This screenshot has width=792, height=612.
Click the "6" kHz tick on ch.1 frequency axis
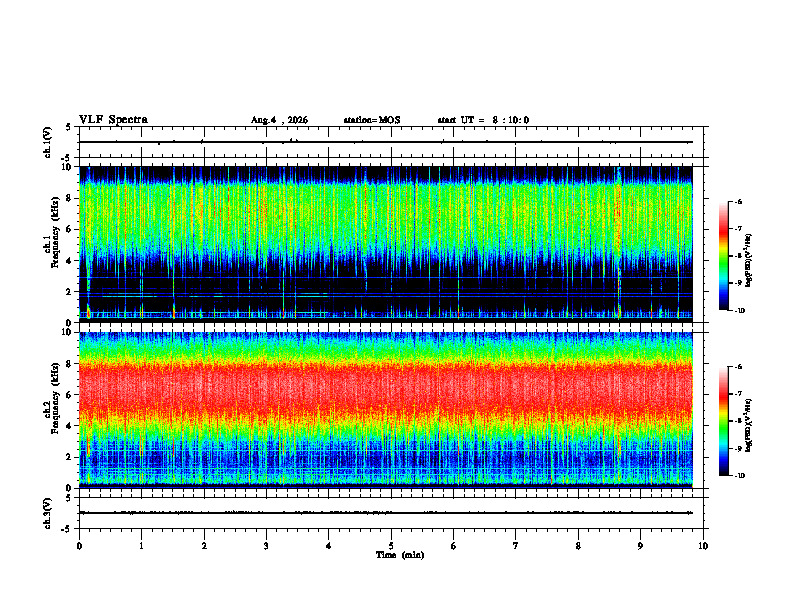point(70,229)
